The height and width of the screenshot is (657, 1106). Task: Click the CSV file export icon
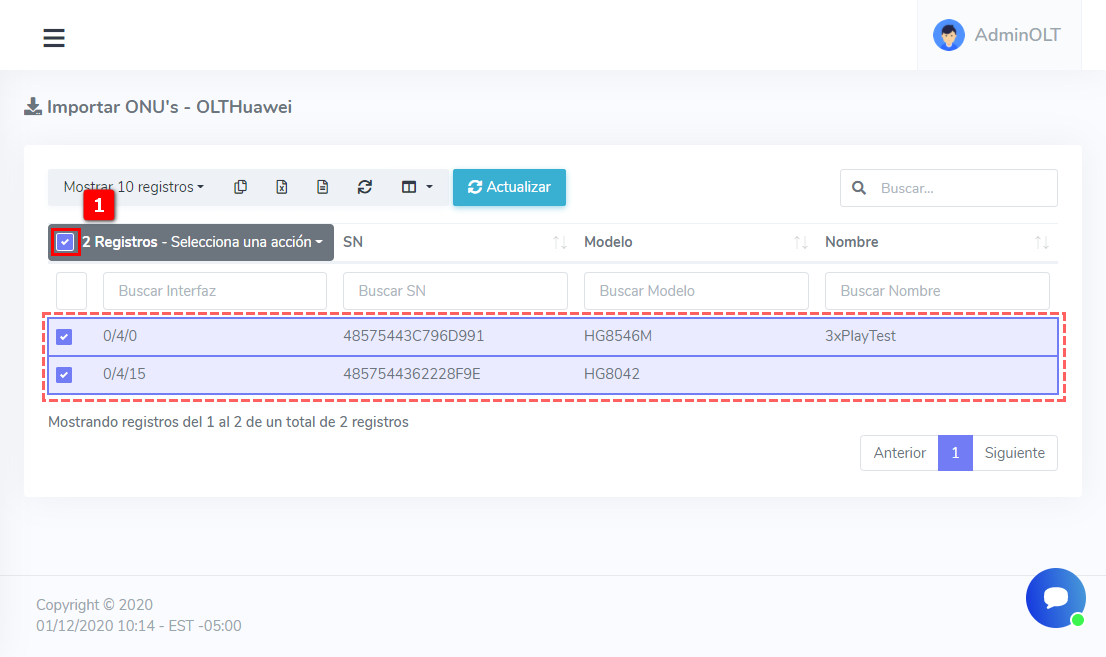(x=323, y=187)
